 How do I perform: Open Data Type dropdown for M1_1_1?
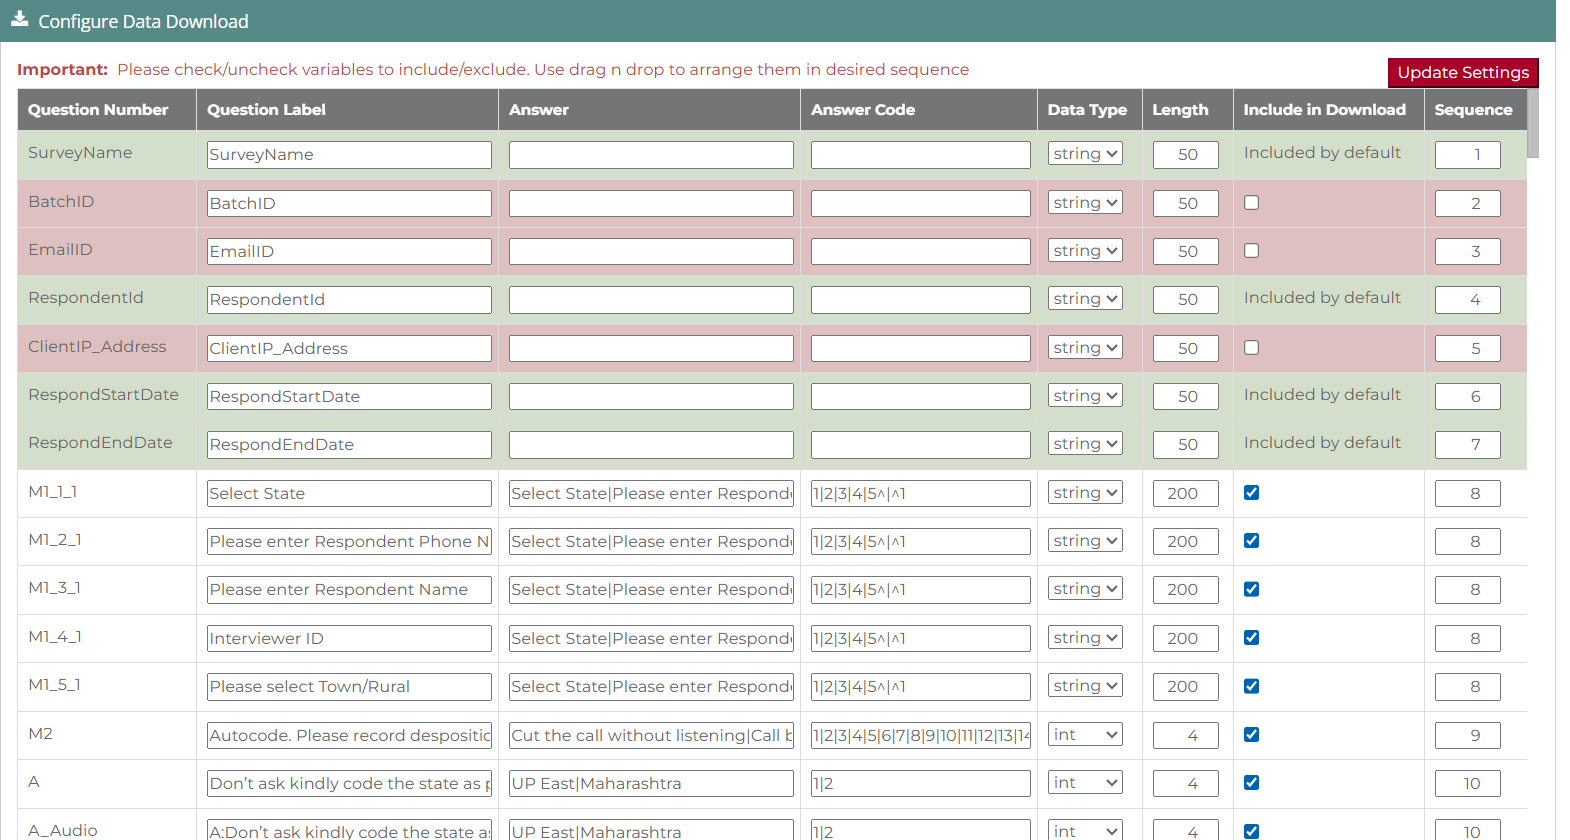coord(1085,493)
